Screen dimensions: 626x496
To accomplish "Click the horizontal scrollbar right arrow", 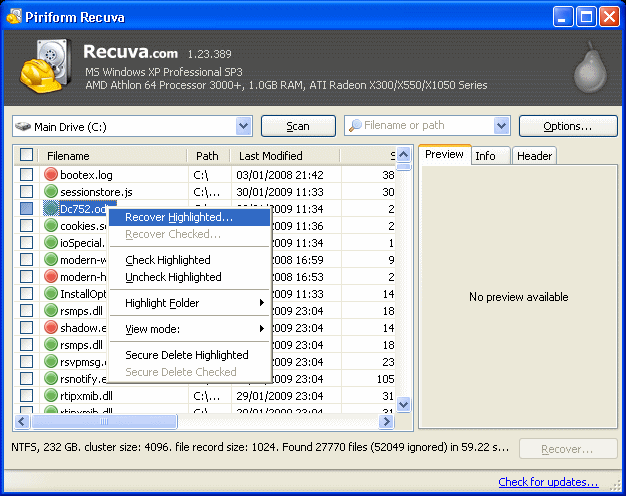I will [386, 421].
